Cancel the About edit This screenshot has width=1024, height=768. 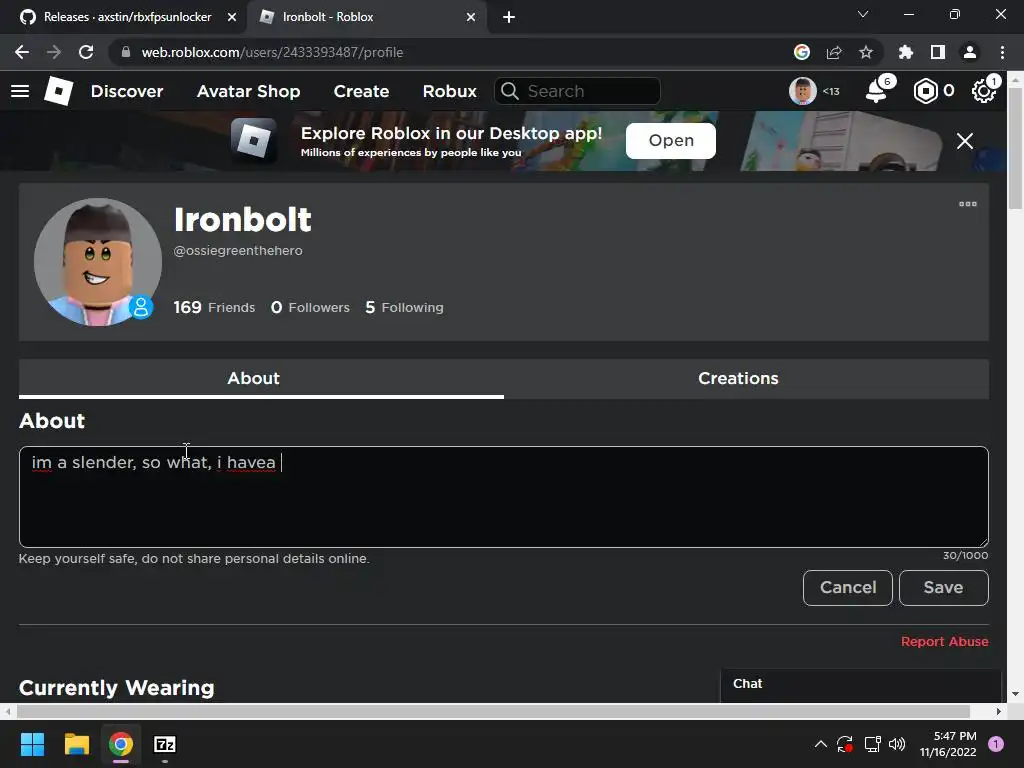tap(848, 588)
